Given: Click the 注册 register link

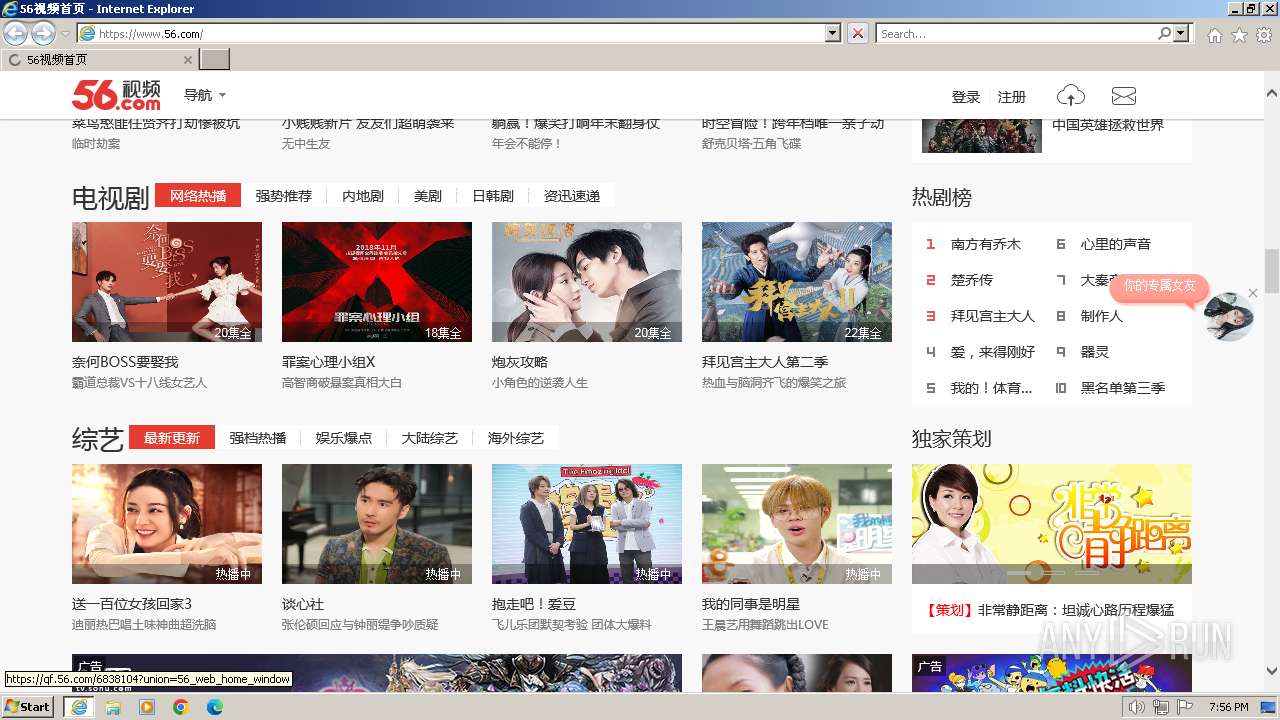Looking at the screenshot, I should [1012, 97].
